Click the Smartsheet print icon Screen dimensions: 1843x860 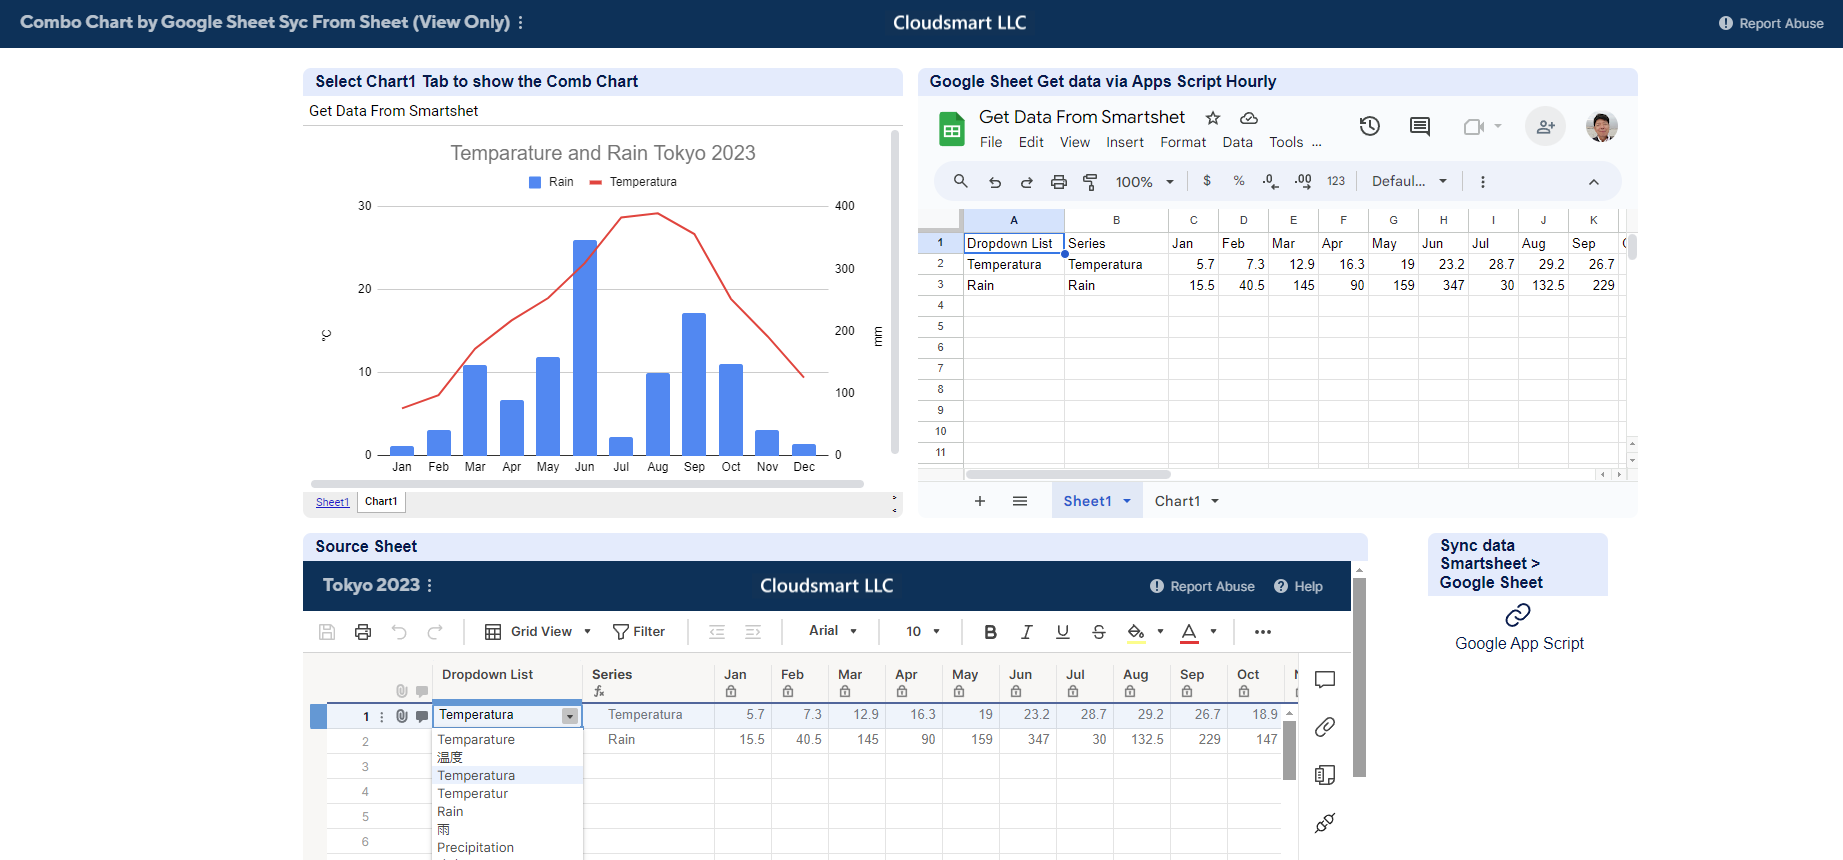363,632
